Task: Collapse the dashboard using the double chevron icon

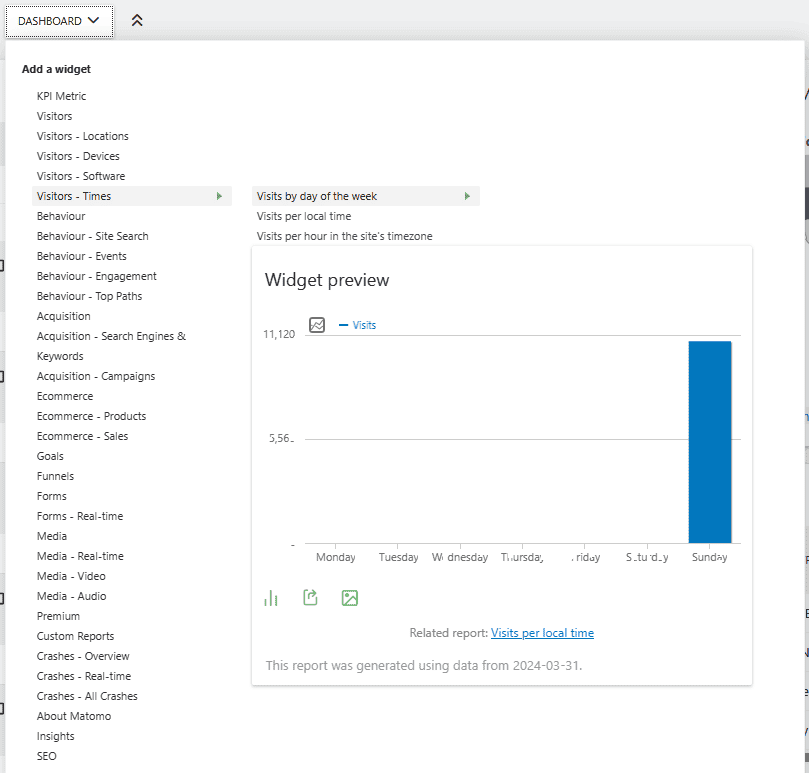Action: pyautogui.click(x=137, y=20)
